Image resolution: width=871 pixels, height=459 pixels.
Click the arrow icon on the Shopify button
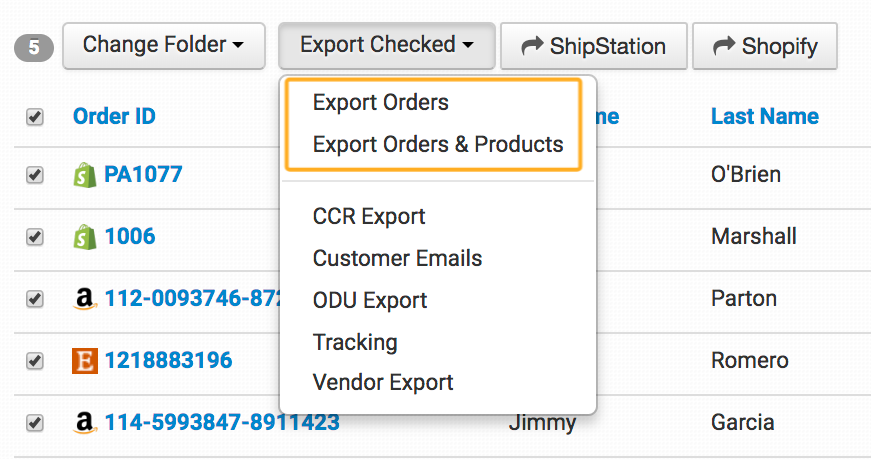[x=724, y=46]
